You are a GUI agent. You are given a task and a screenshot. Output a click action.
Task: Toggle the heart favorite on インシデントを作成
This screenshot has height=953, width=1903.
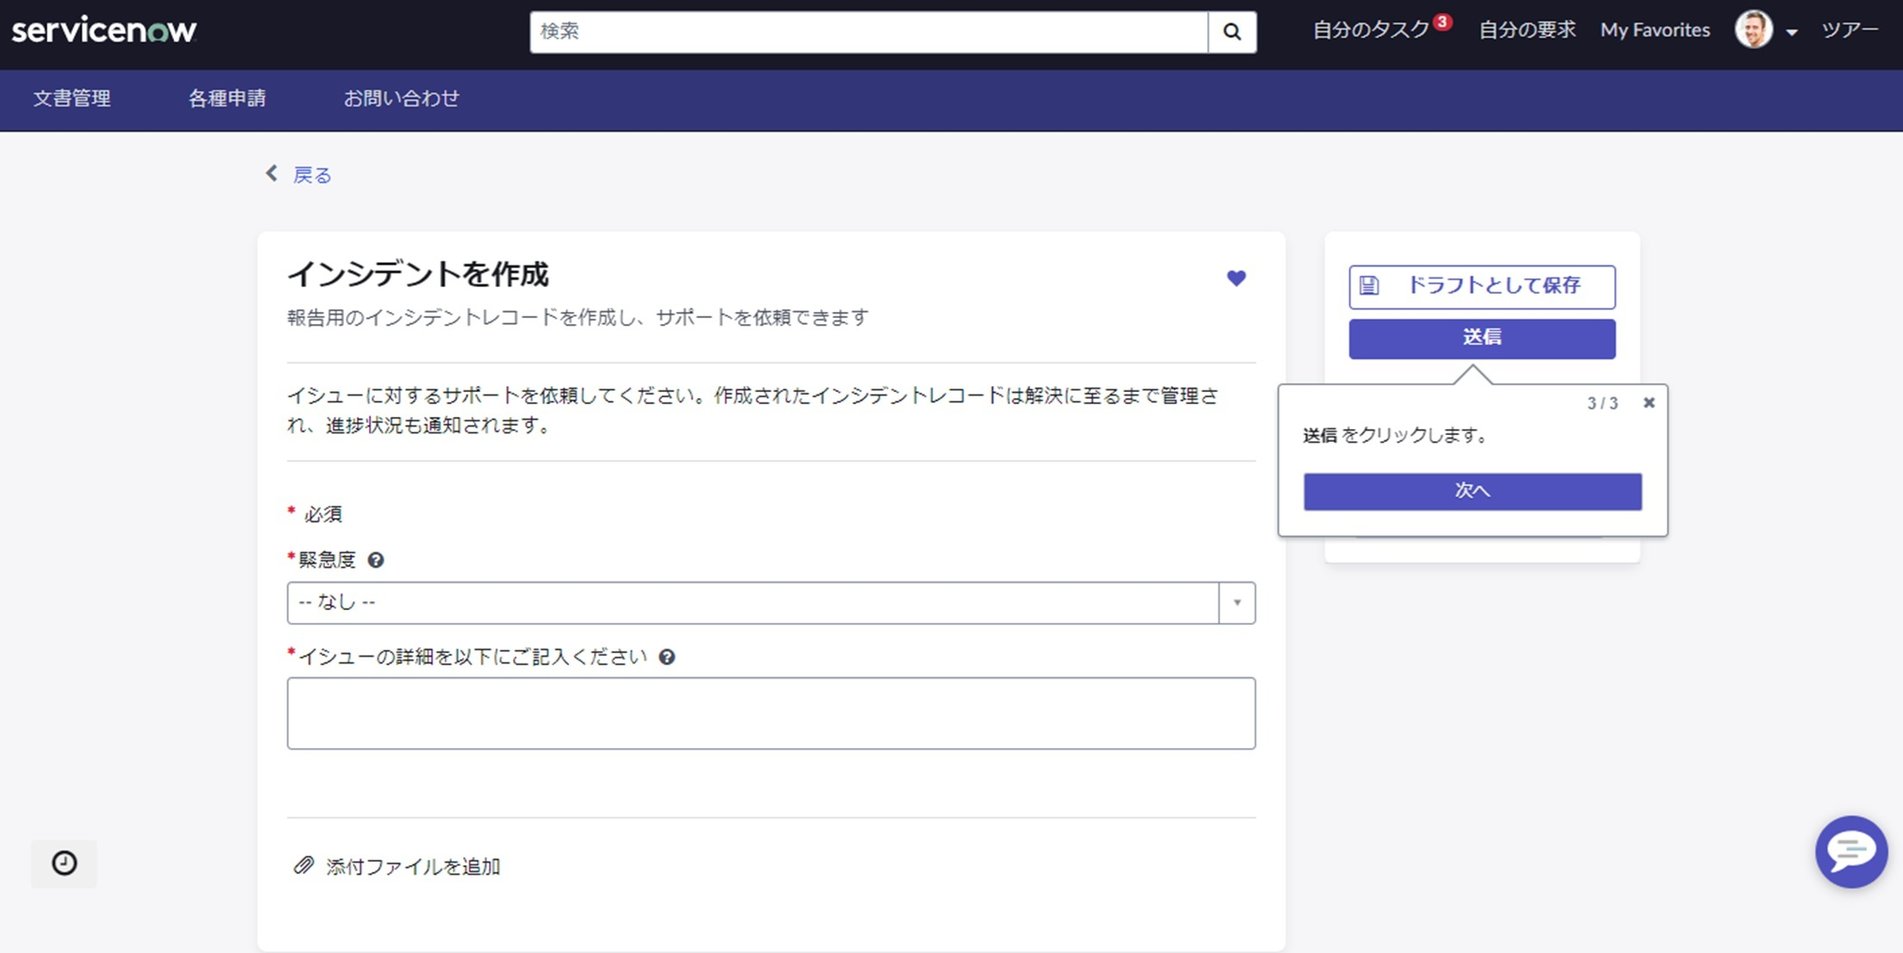point(1237,278)
